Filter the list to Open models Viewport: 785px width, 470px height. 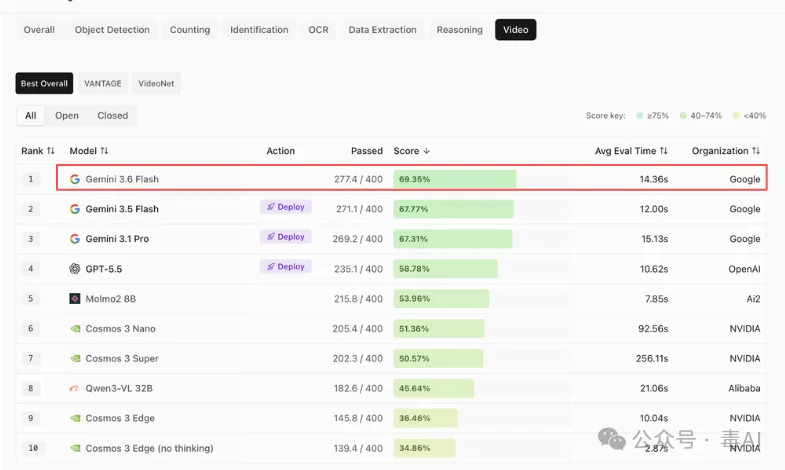pyautogui.click(x=67, y=116)
